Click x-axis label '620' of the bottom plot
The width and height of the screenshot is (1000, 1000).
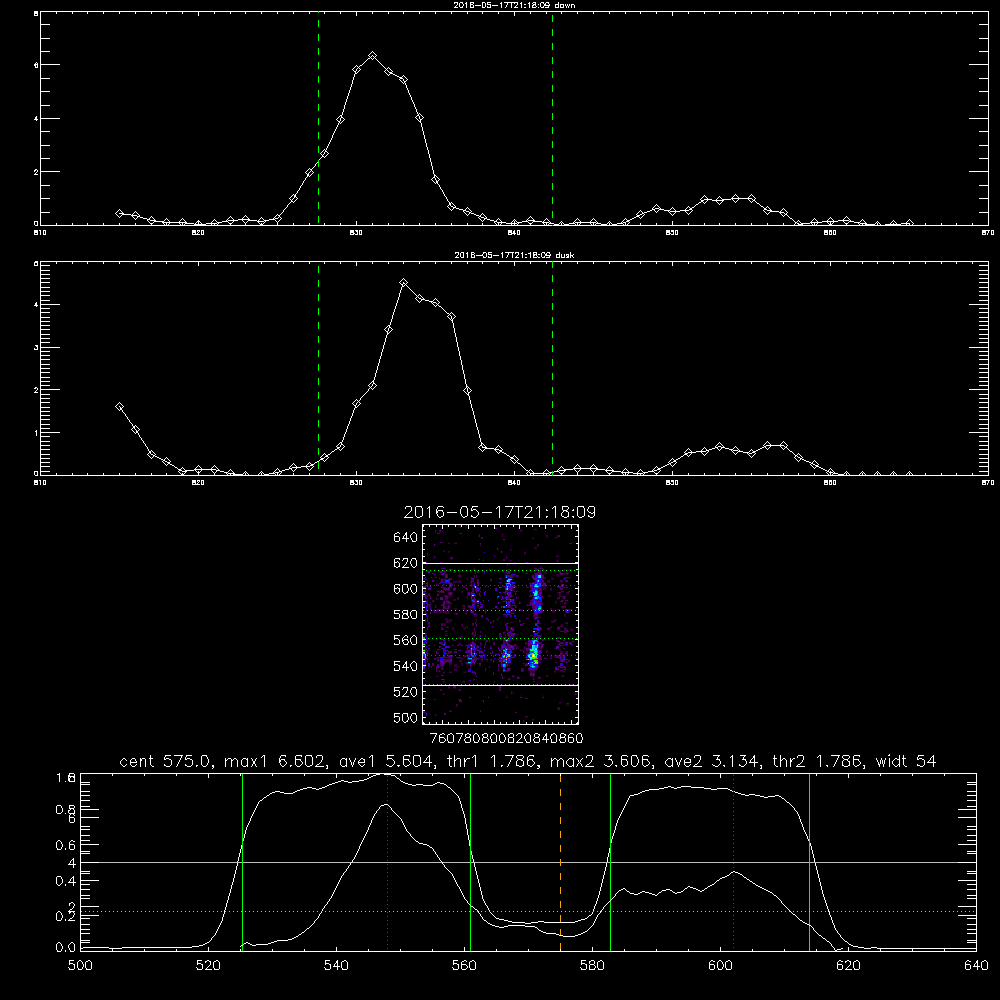point(848,965)
